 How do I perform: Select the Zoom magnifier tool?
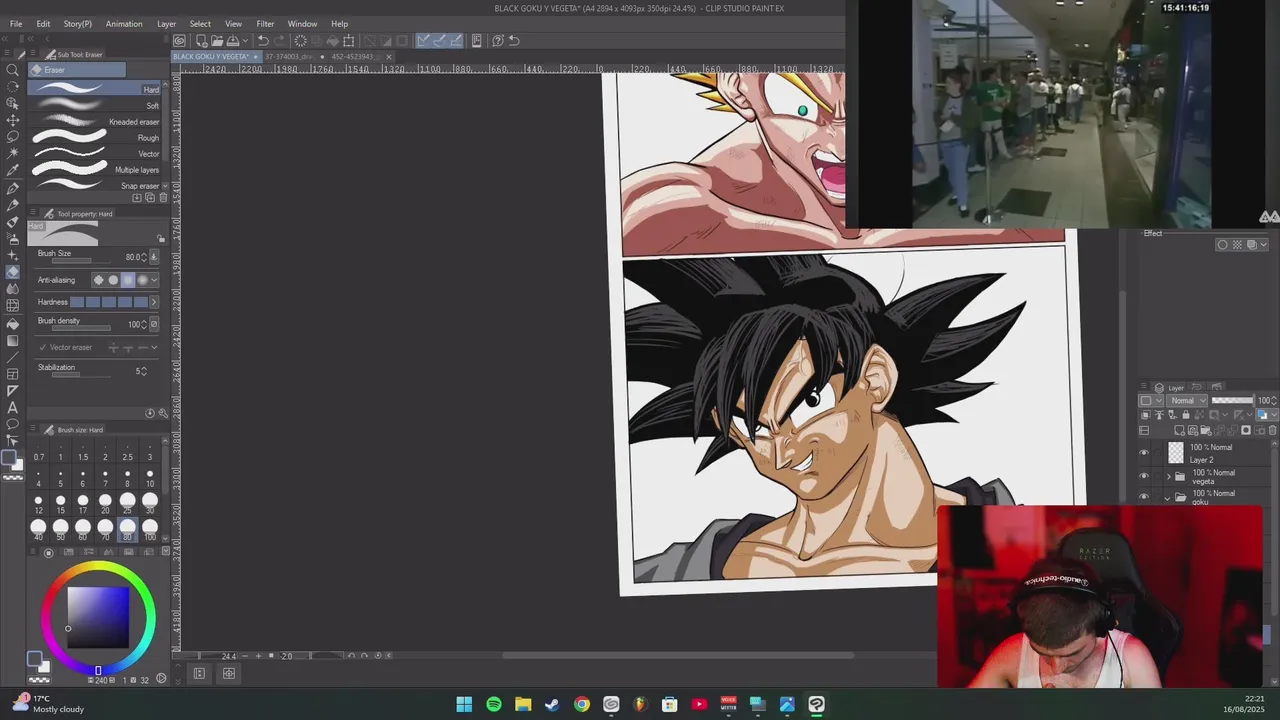(x=13, y=70)
